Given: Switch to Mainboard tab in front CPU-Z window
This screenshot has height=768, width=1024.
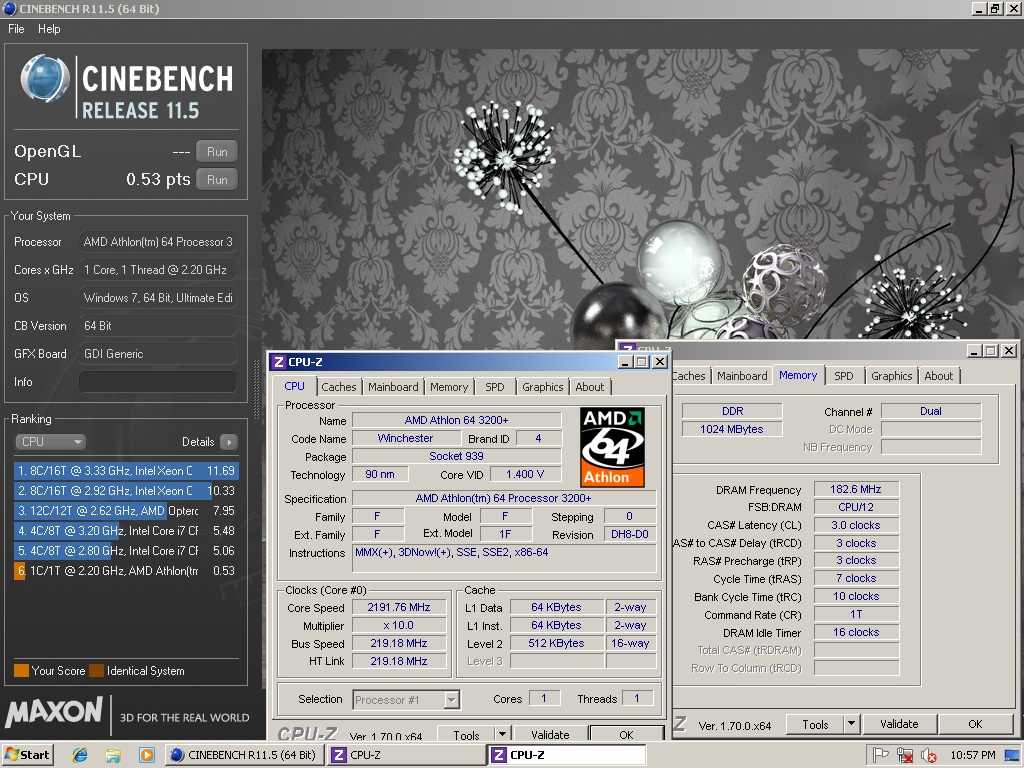Looking at the screenshot, I should pos(393,387).
